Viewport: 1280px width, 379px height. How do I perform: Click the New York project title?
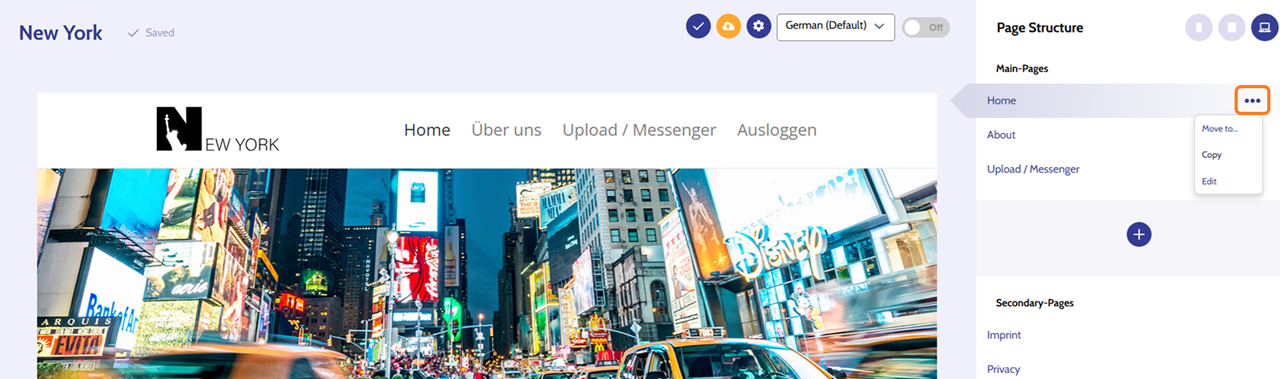pos(60,33)
